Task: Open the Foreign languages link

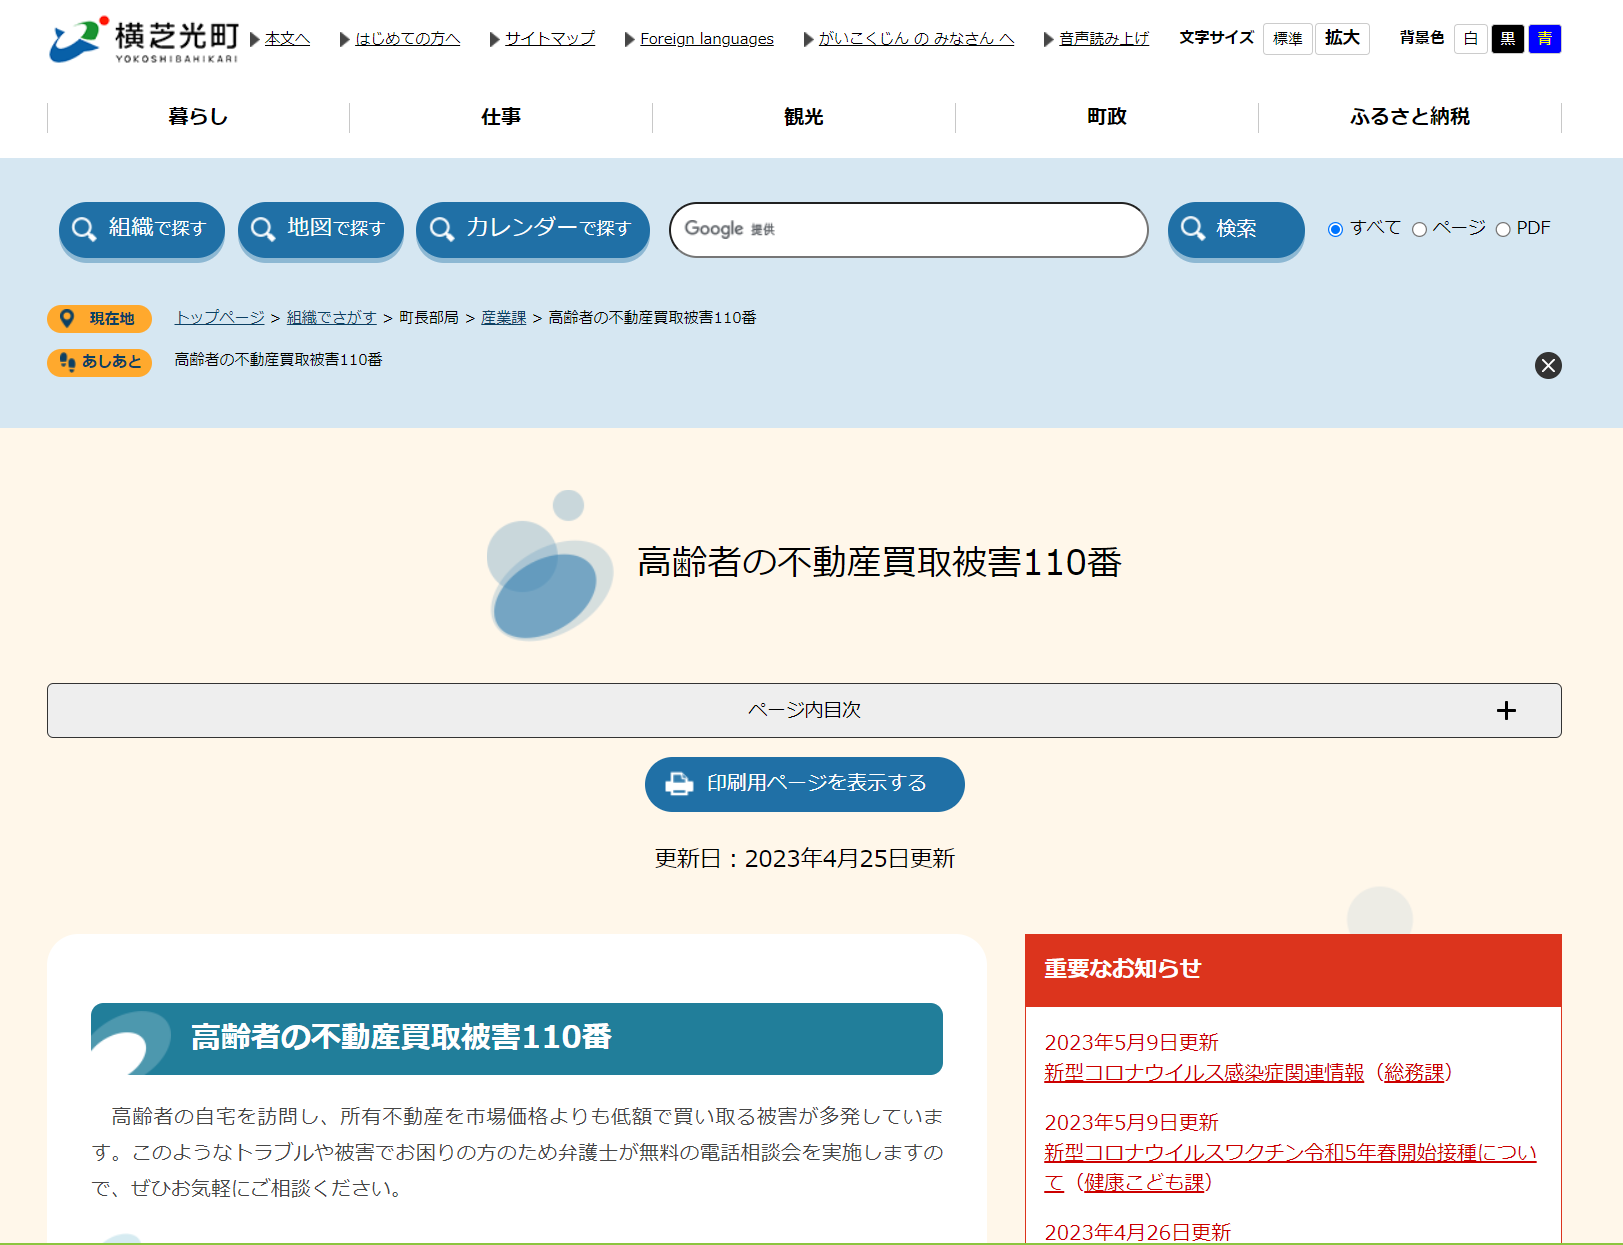Action: click(706, 39)
